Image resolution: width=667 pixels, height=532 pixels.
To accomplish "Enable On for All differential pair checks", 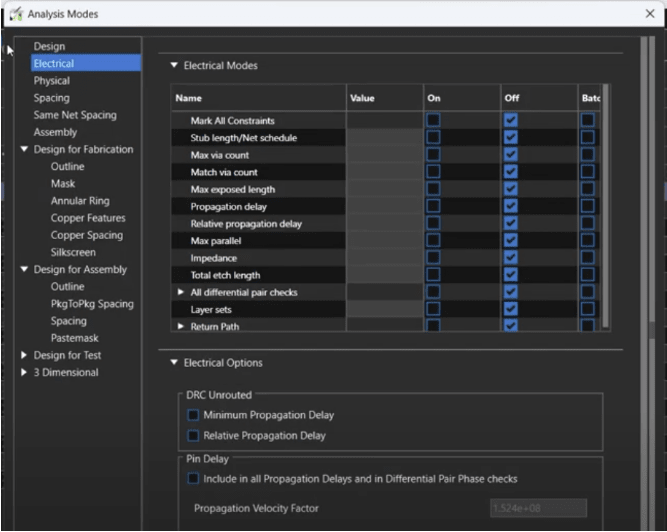I will pos(433,292).
